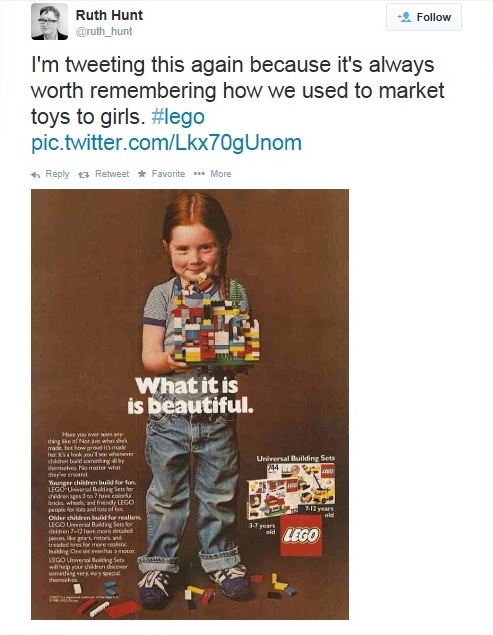Click the Reply text label
This screenshot has height=635, width=493.
[57, 174]
